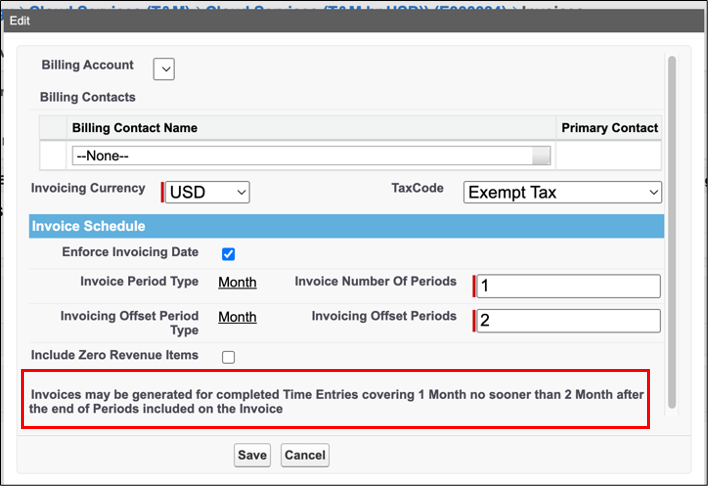
Task: Click the TaxCode label
Action: click(x=417, y=188)
